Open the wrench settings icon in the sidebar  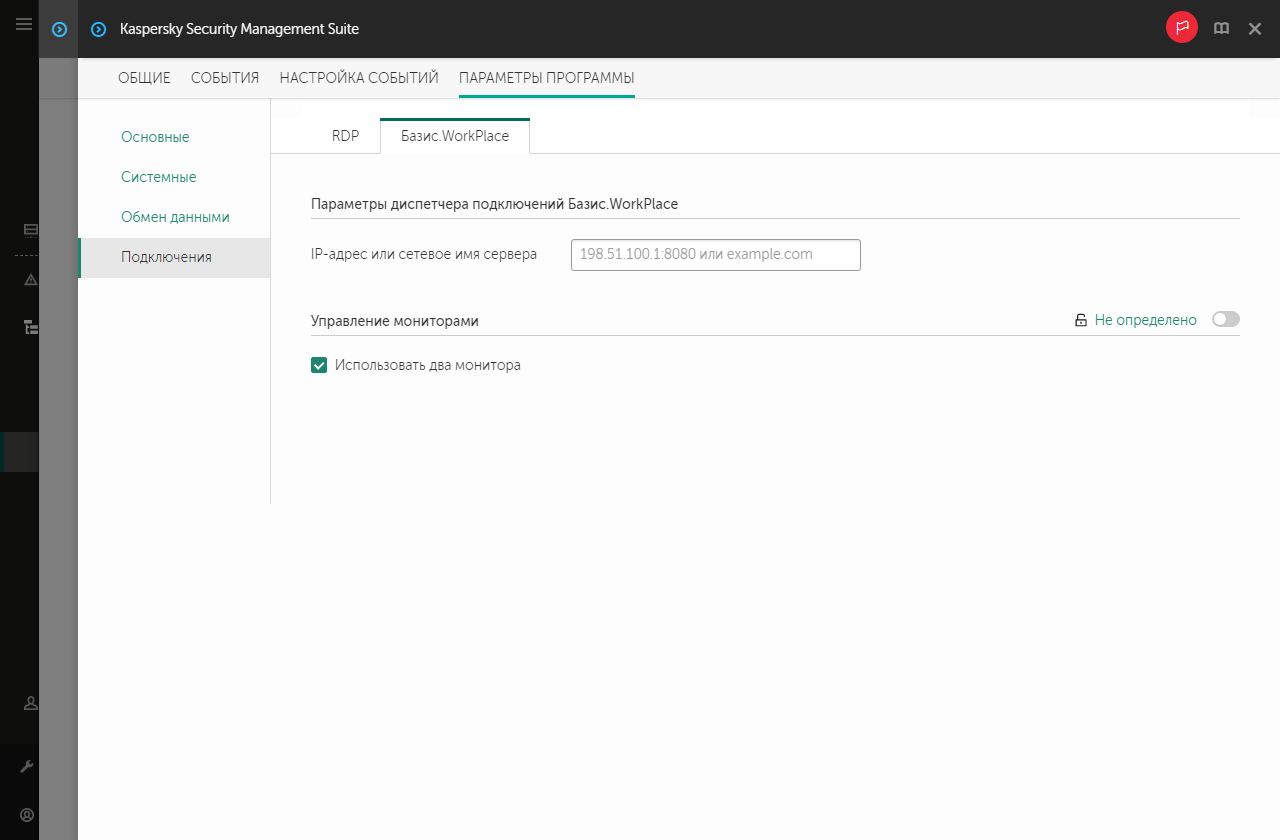[x=28, y=766]
